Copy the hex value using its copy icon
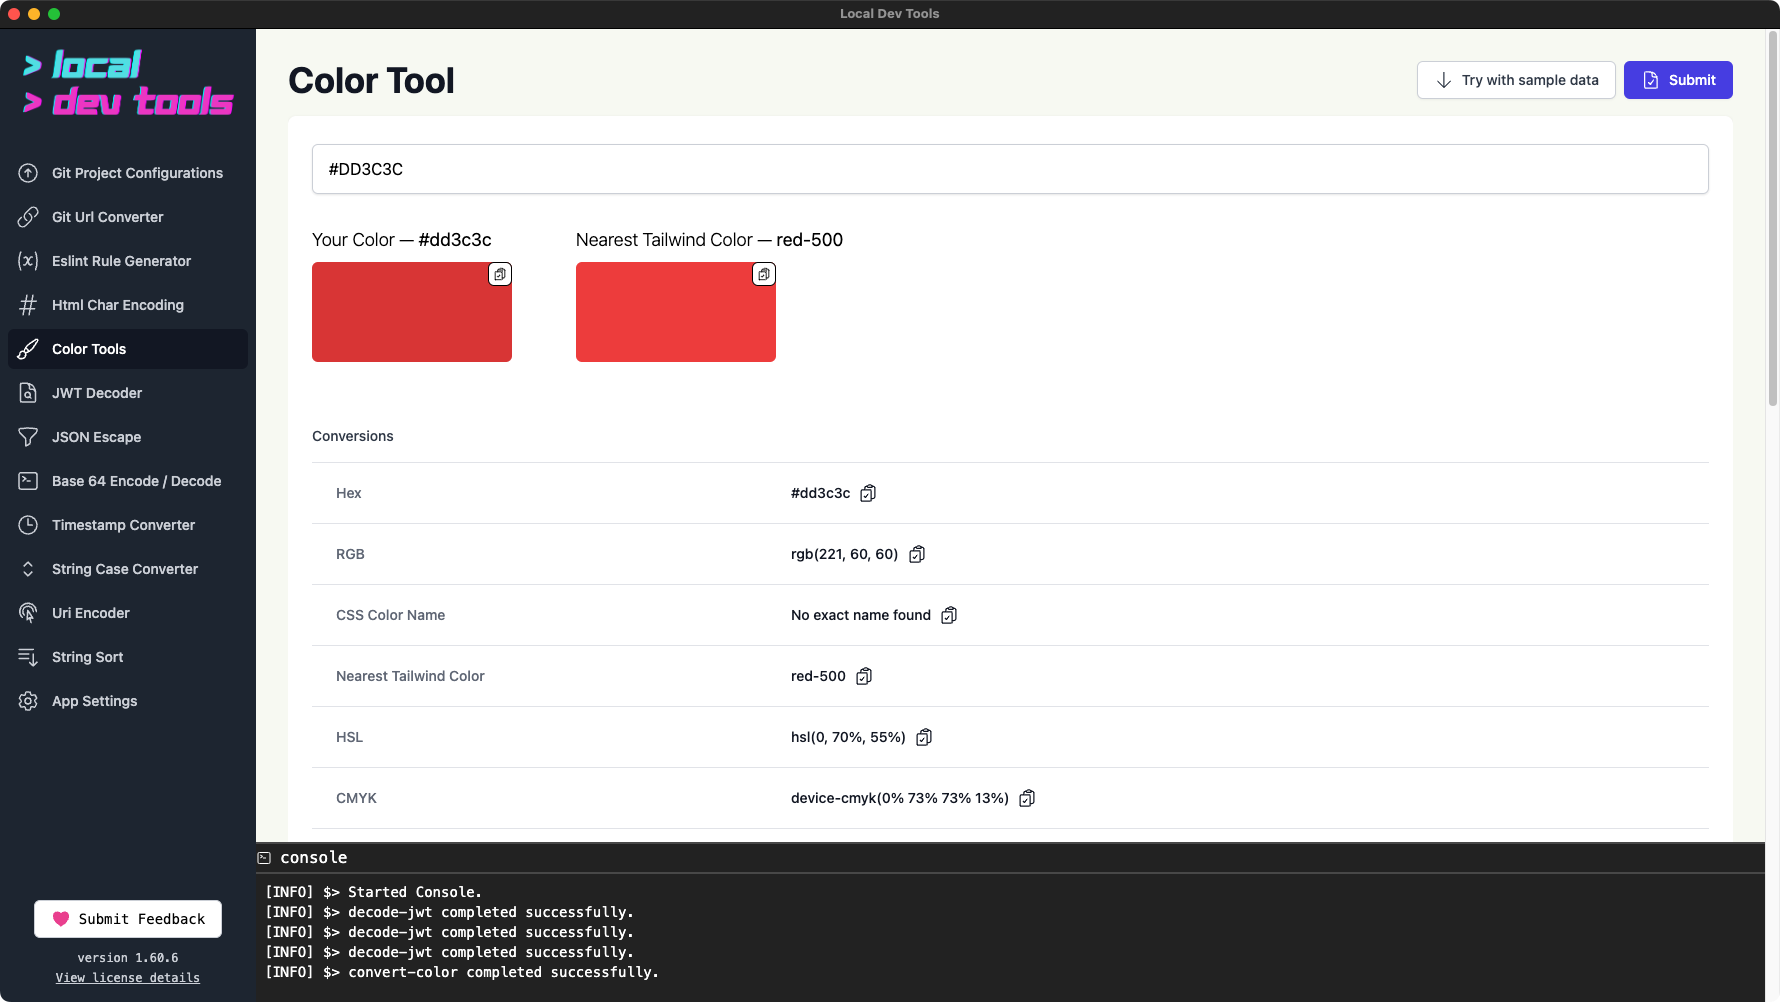Screen dimensions: 1780x1002 coord(868,493)
